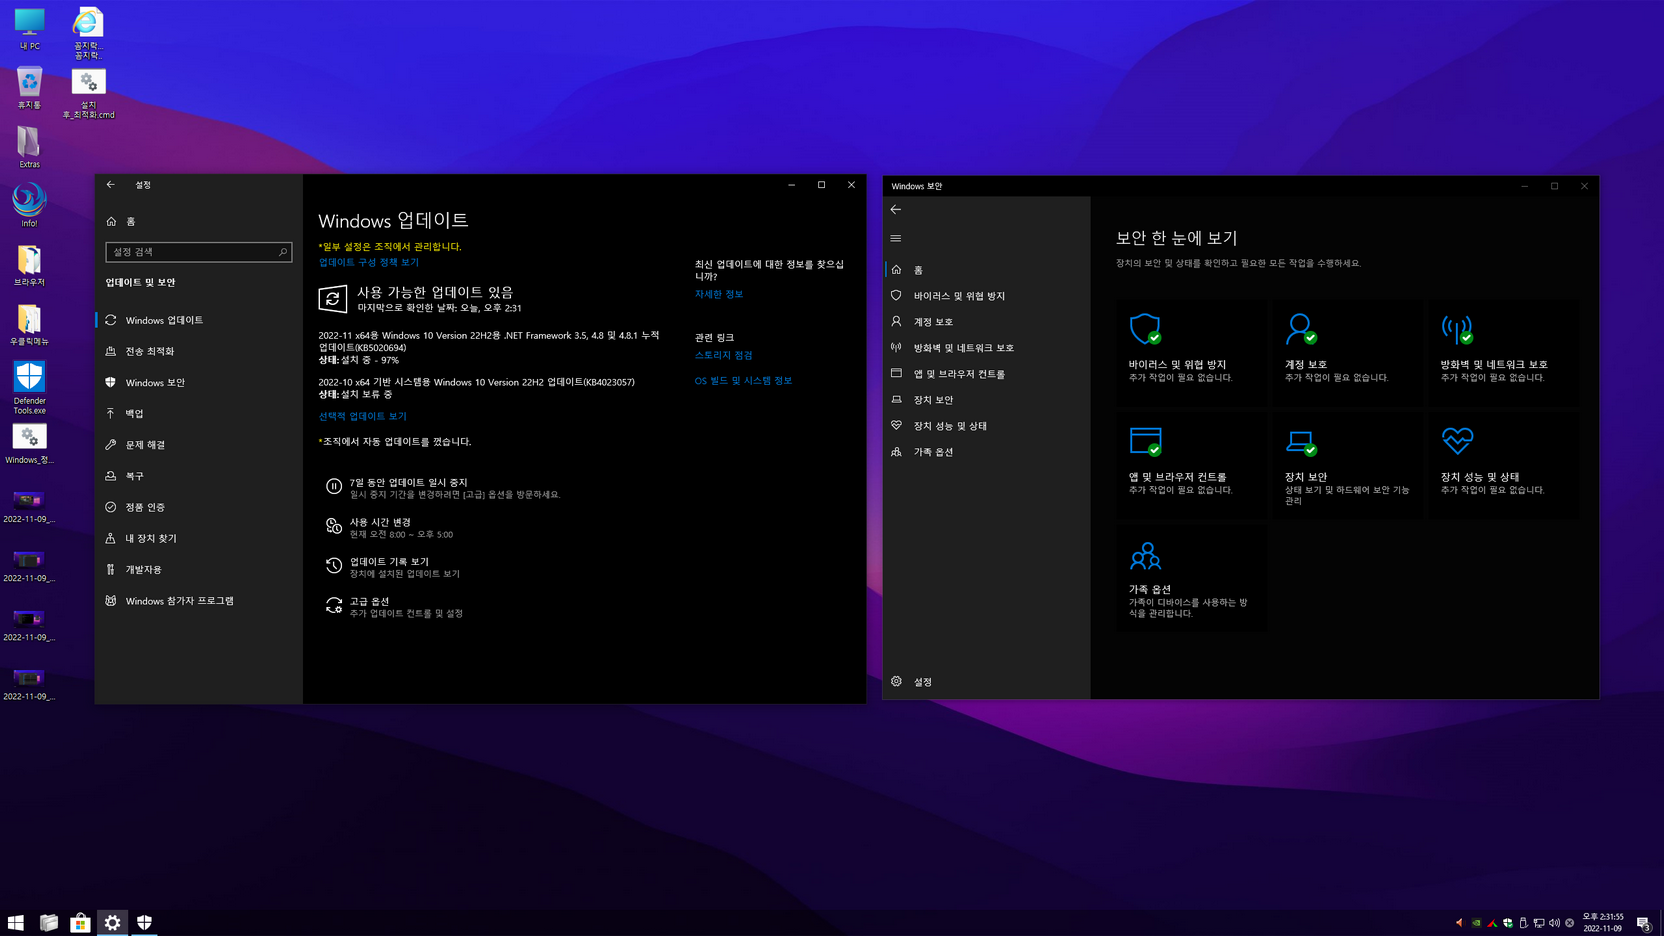Select 개발자용 in sidebar
Screen dimensions: 1664x936
(199, 569)
